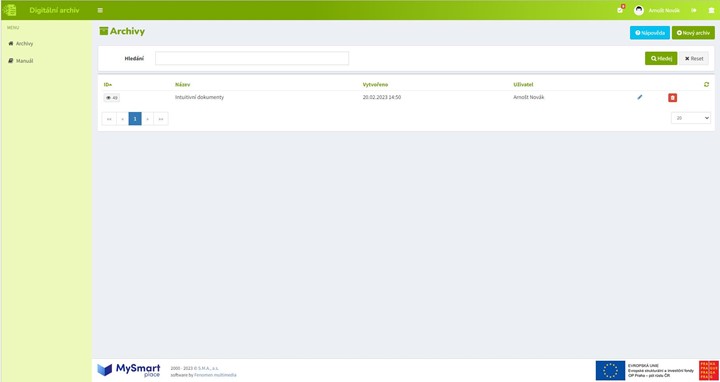
Task: Open Manuál in the sidebar menu
Action: (x=21, y=61)
